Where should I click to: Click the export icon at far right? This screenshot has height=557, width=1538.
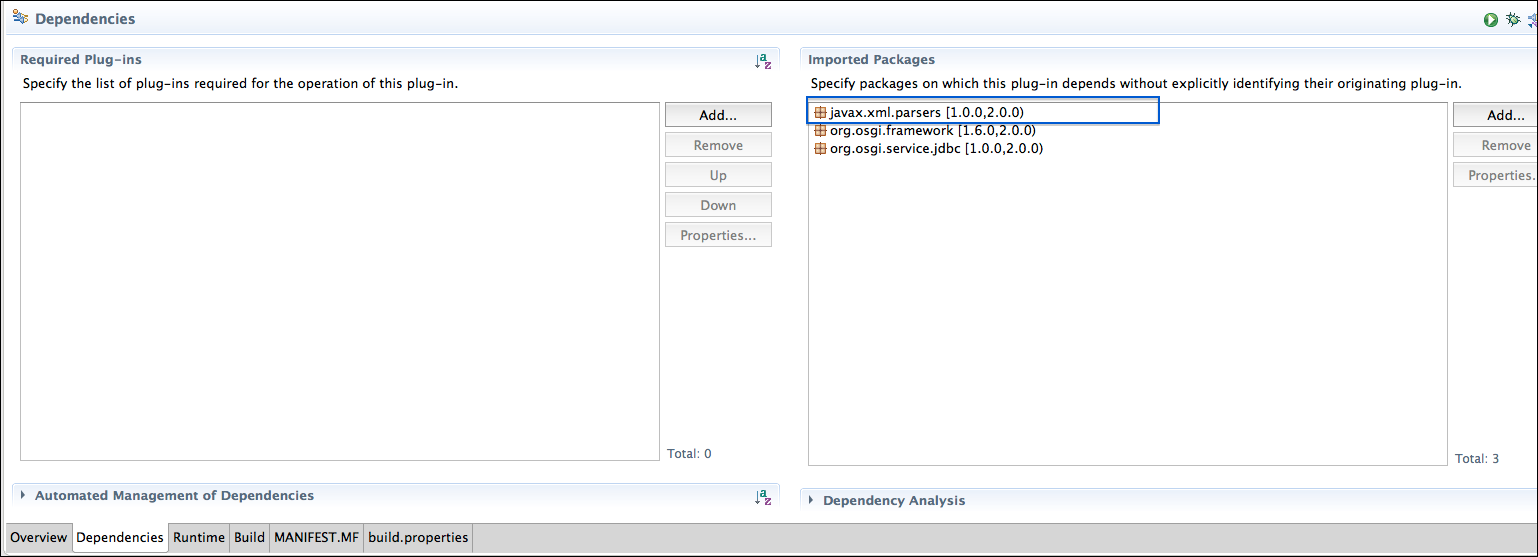(x=1533, y=19)
